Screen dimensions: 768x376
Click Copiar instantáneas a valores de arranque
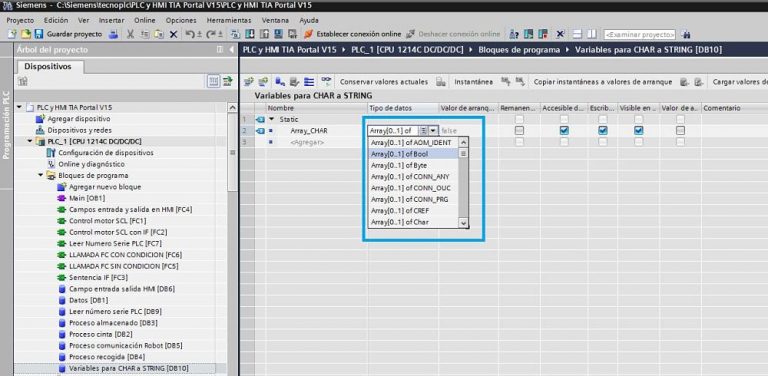point(602,82)
